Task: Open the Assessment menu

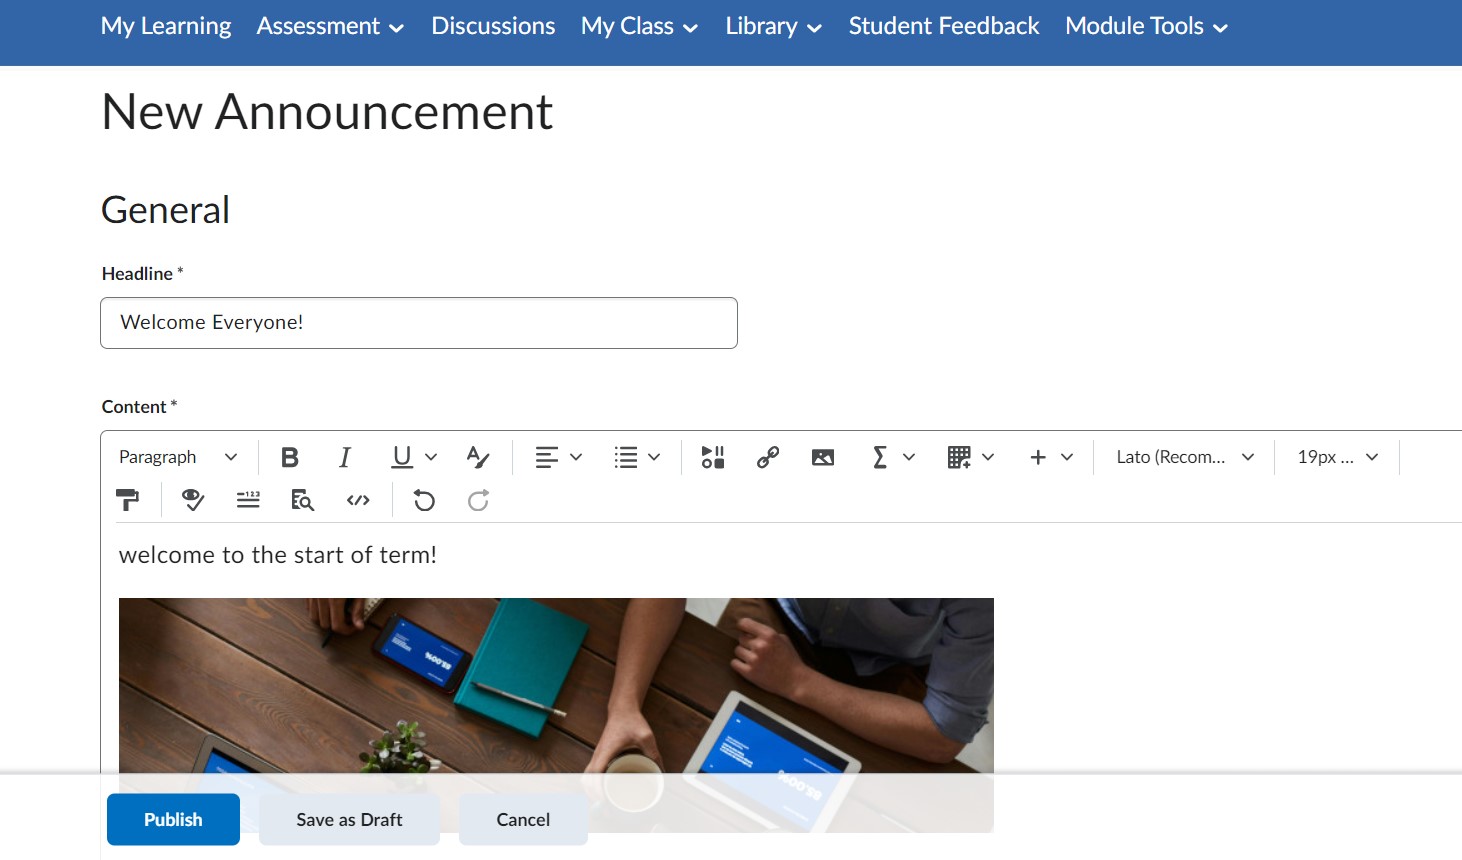Action: [330, 26]
